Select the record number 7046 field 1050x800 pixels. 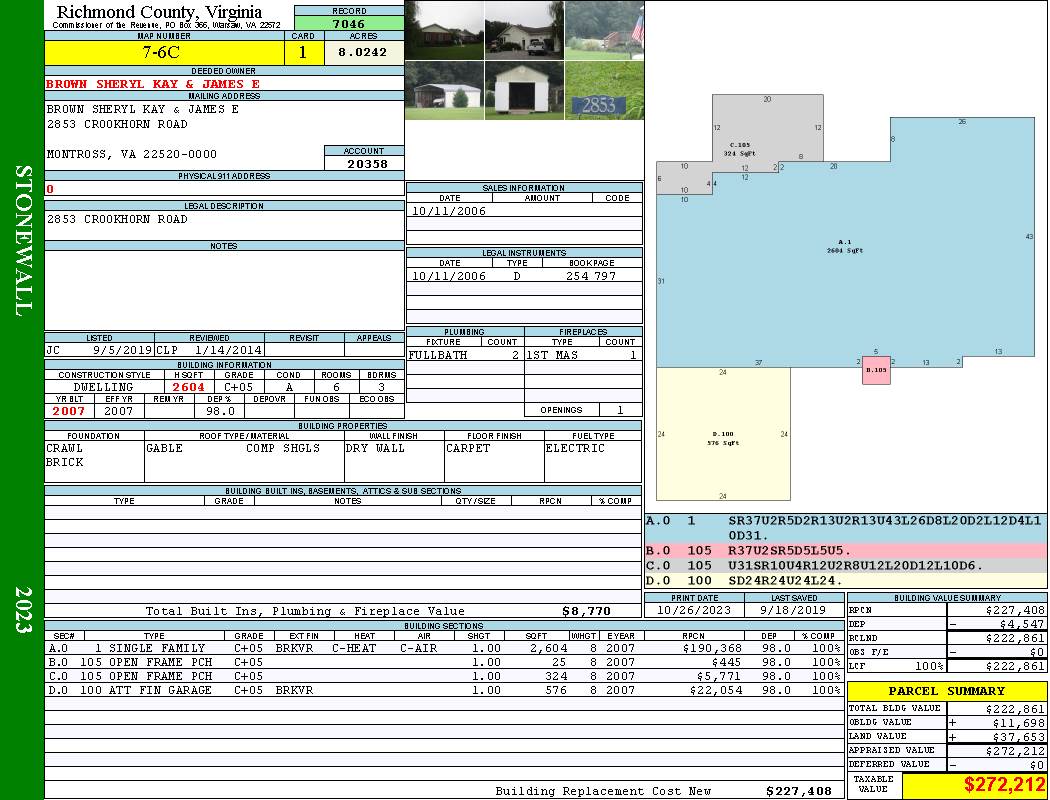pos(349,24)
